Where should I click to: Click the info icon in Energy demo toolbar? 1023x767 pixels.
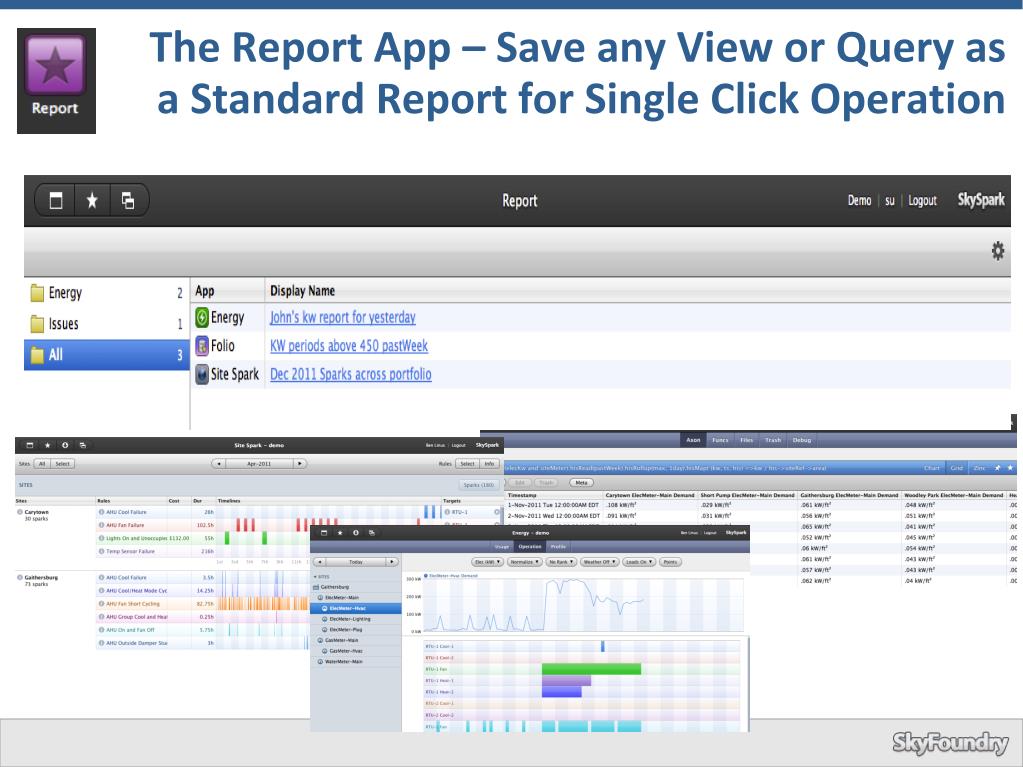(356, 533)
